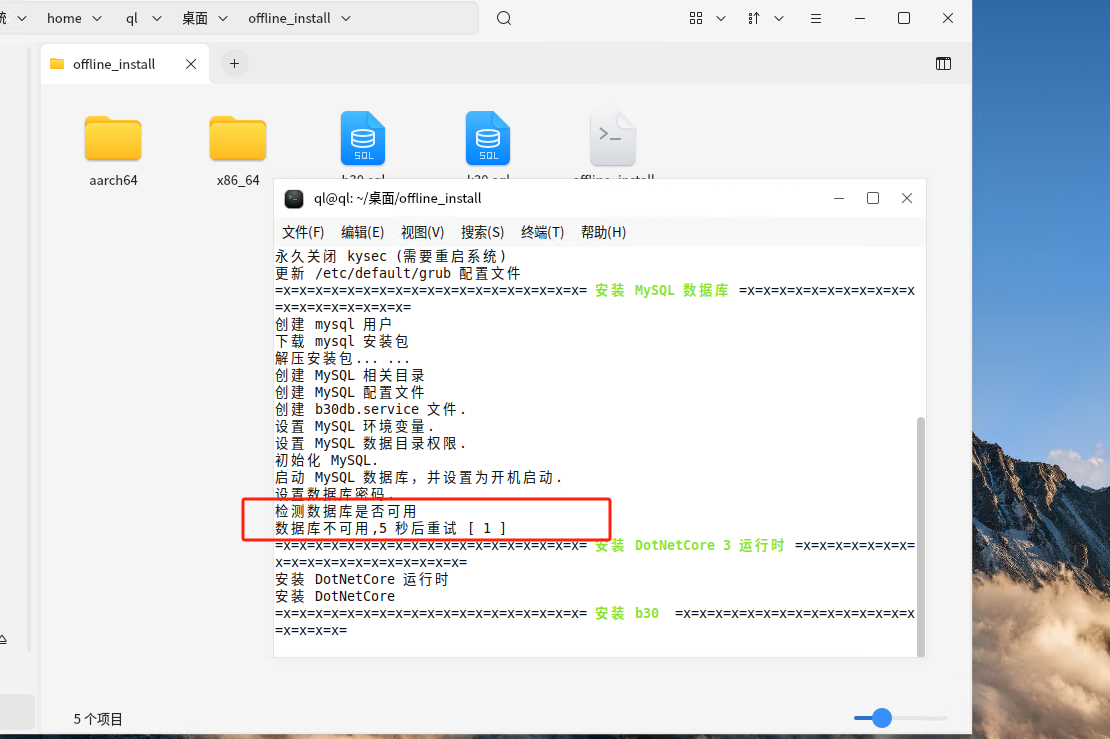This screenshot has height=739, width=1110.
Task: Click offline_install in path bar
Action: point(290,18)
